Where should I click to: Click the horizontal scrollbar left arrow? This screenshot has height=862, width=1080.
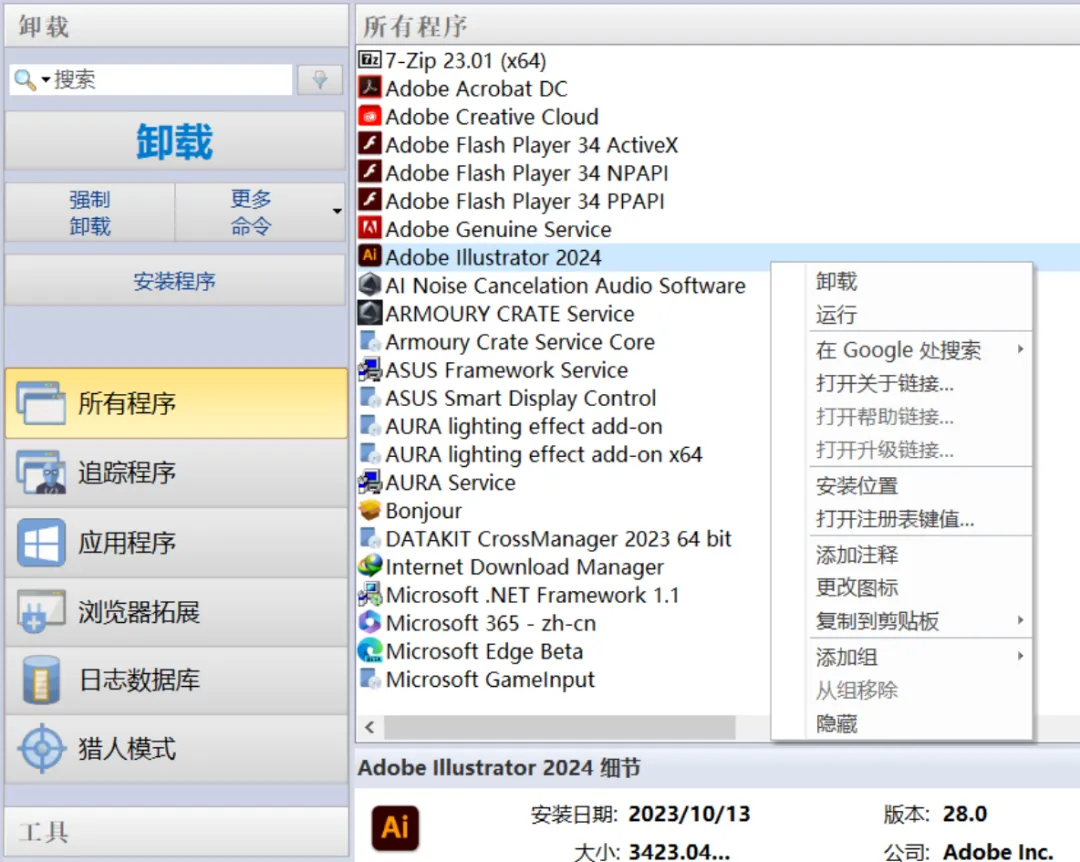(x=370, y=727)
